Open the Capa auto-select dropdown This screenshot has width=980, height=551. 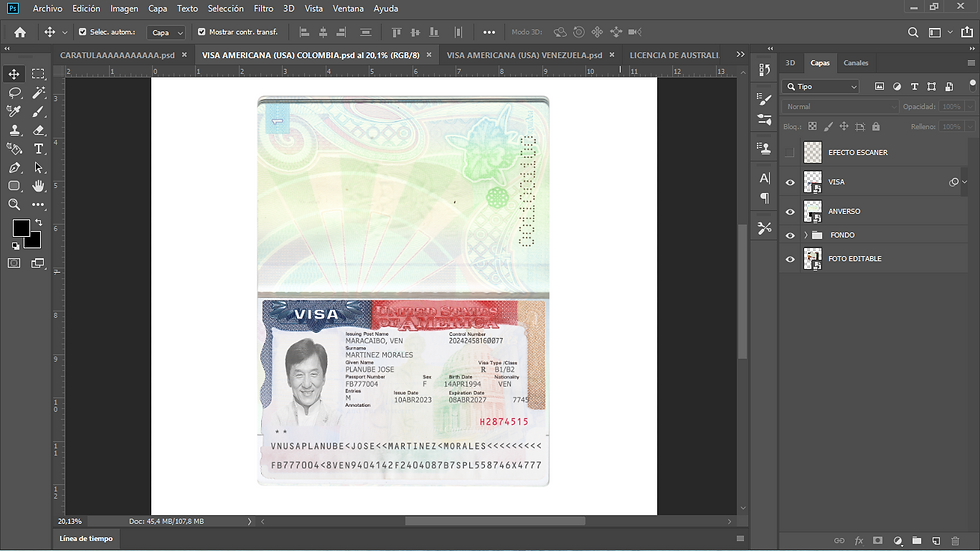[x=166, y=32]
